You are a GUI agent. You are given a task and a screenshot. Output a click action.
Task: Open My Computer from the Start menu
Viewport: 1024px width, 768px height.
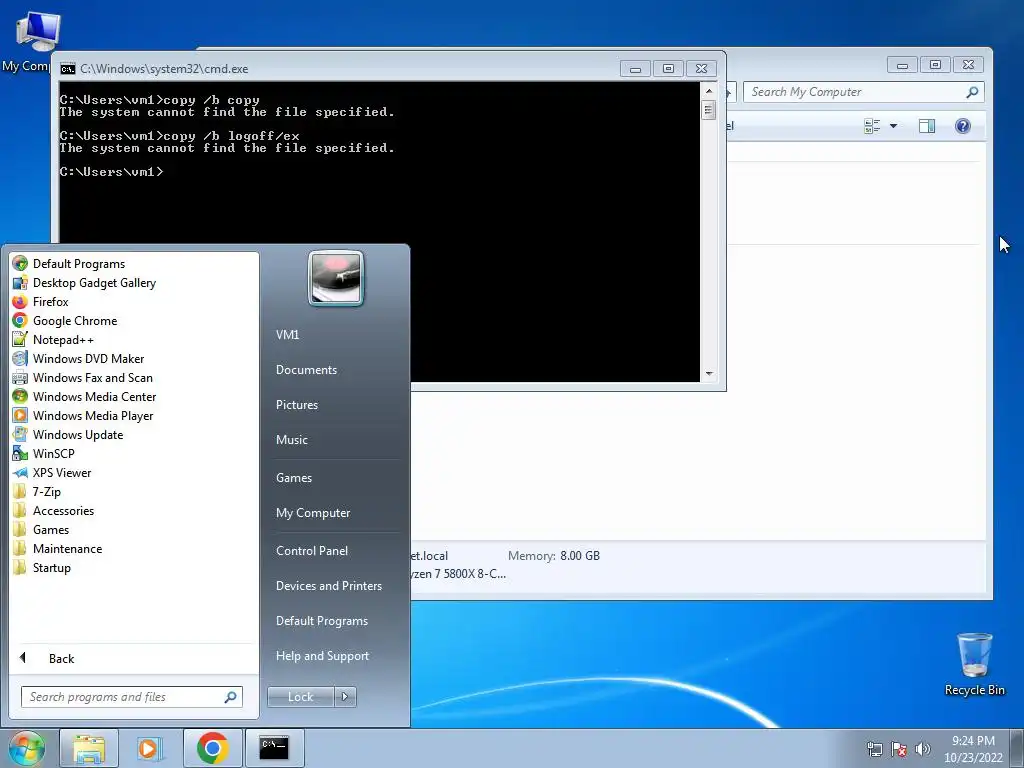tap(313, 513)
